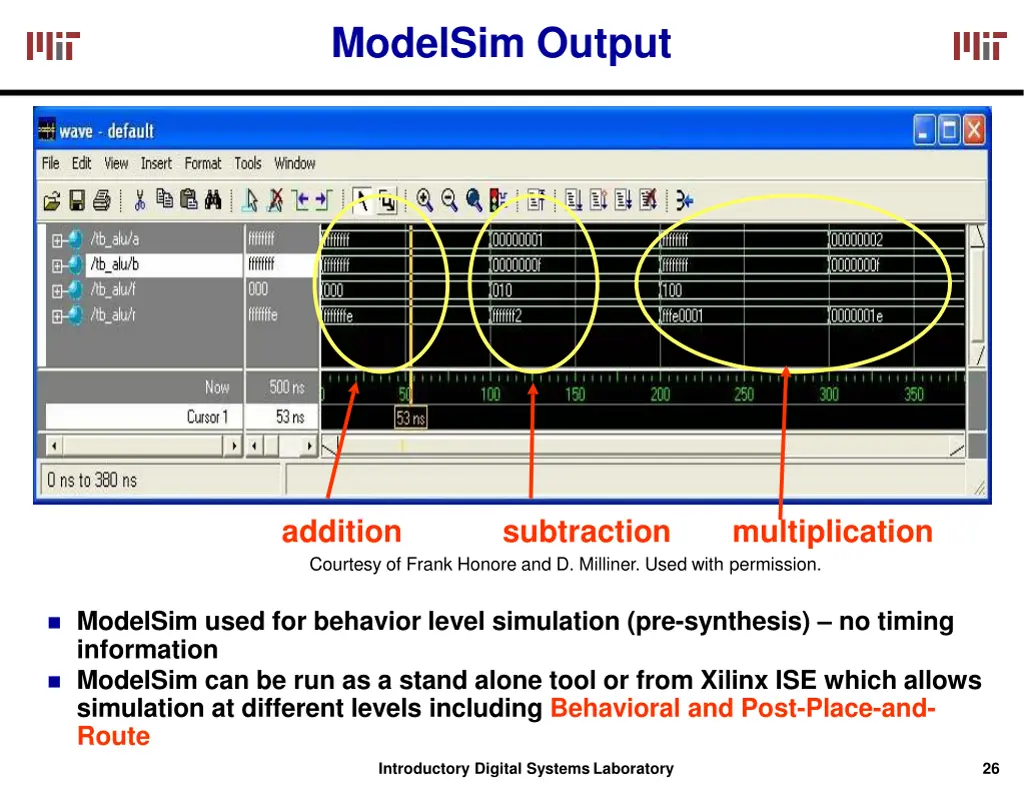
Task: Click the Cursor 1 label field
Action: [143, 417]
